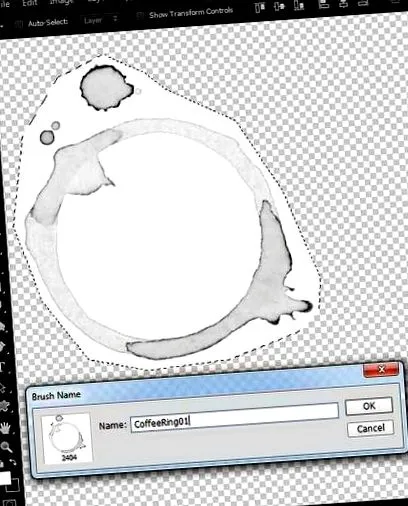The height and width of the screenshot is (506, 408).
Task: Click the align bottom edges icon
Action: coord(299,5)
